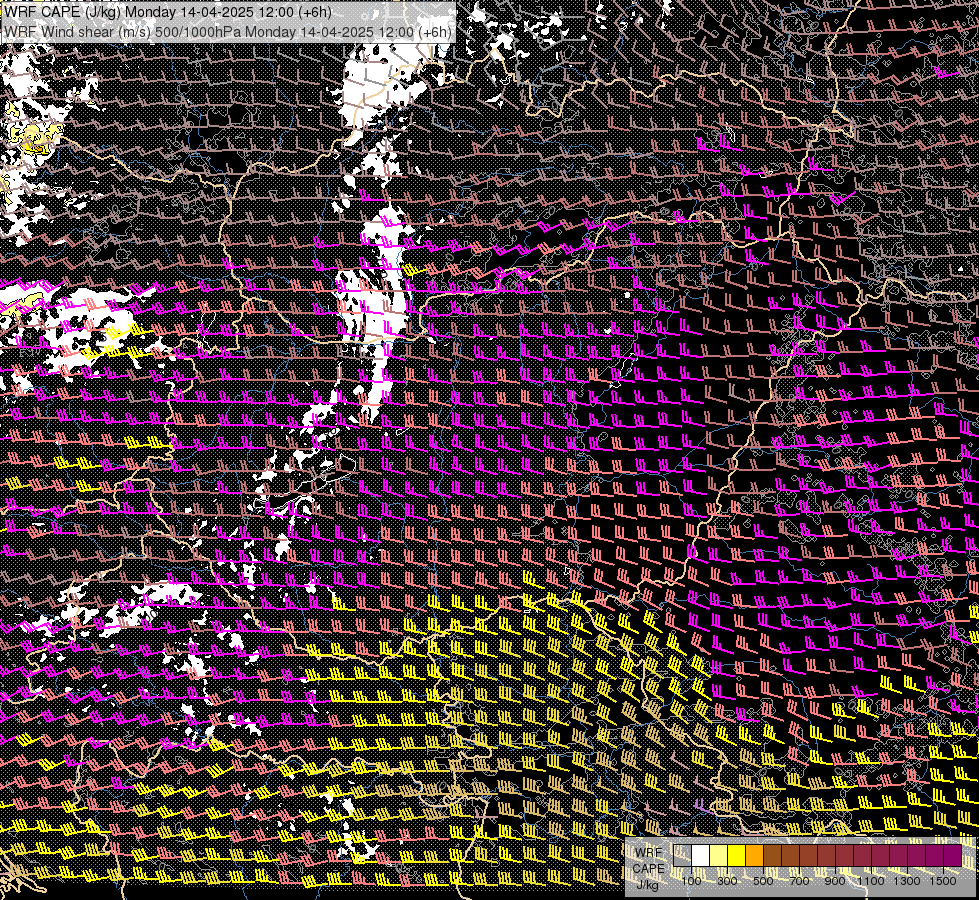979x900 pixels.
Task: Click the leftmost transparent legend swatch
Action: pyautogui.click(x=682, y=856)
